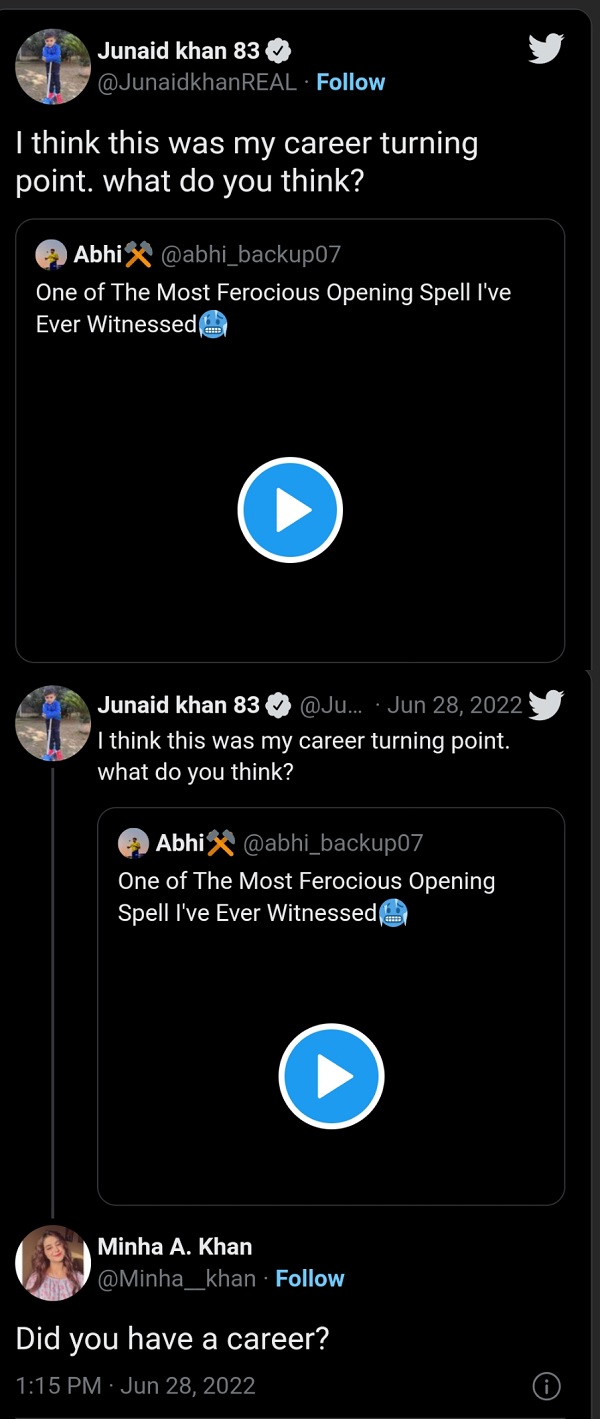Click the Jun 28, 2022 date in reply header
Image resolution: width=600 pixels, height=1419 pixels.
[x=454, y=705]
